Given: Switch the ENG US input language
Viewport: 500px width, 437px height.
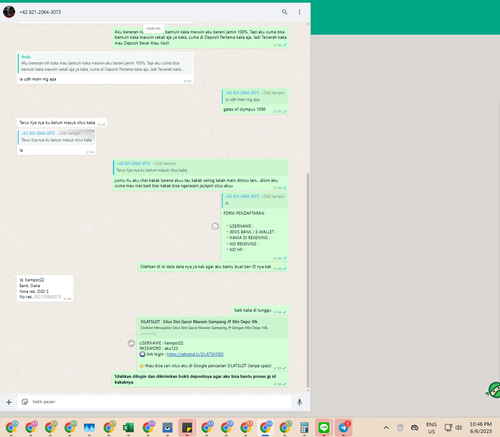Looking at the screenshot, I should click(431, 428).
